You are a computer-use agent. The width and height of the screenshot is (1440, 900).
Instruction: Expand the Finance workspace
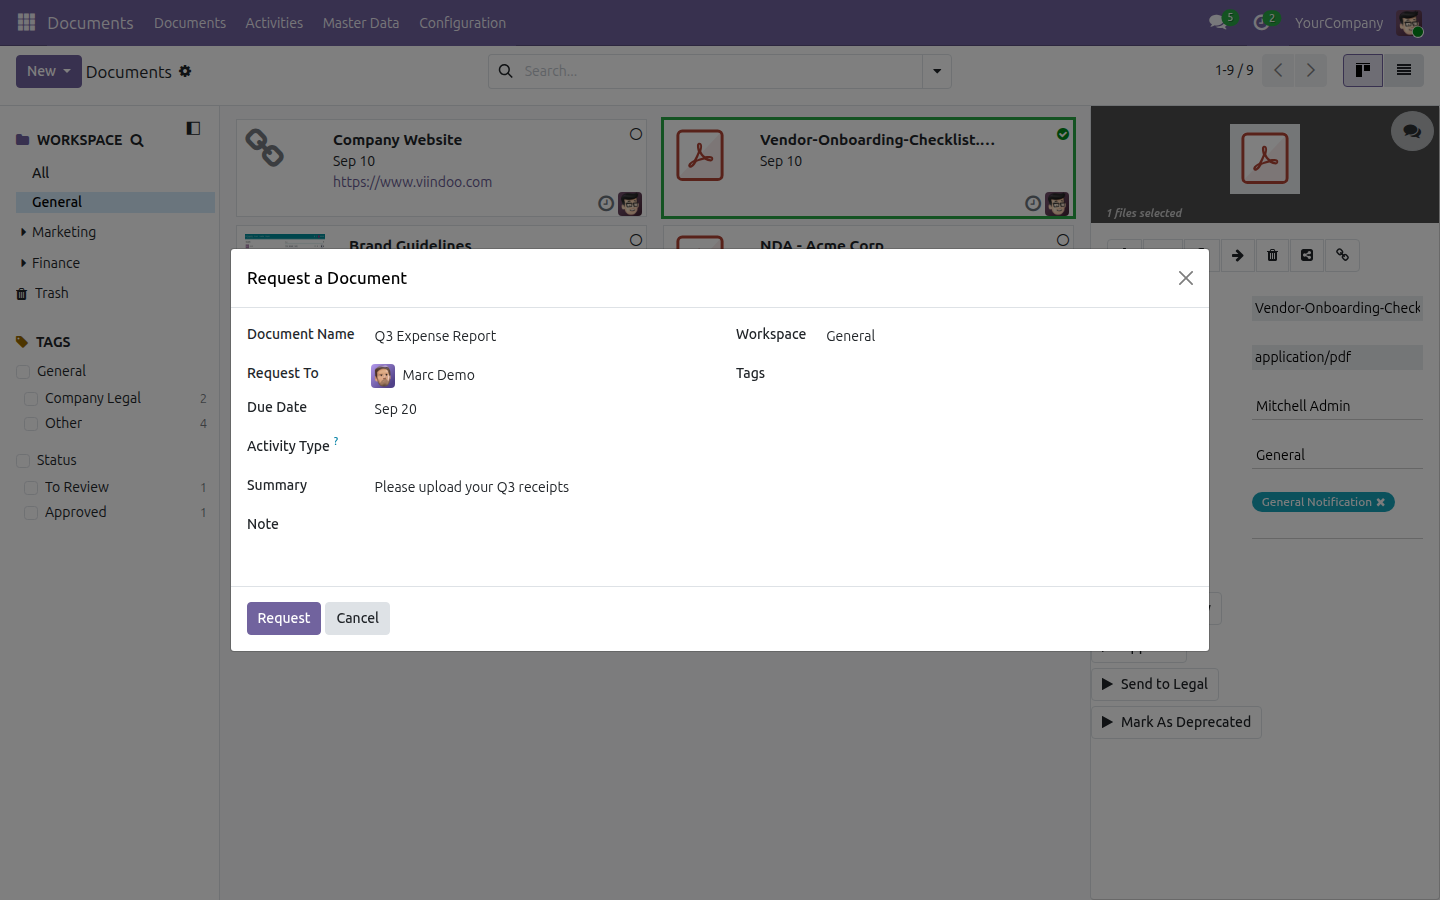coord(23,263)
